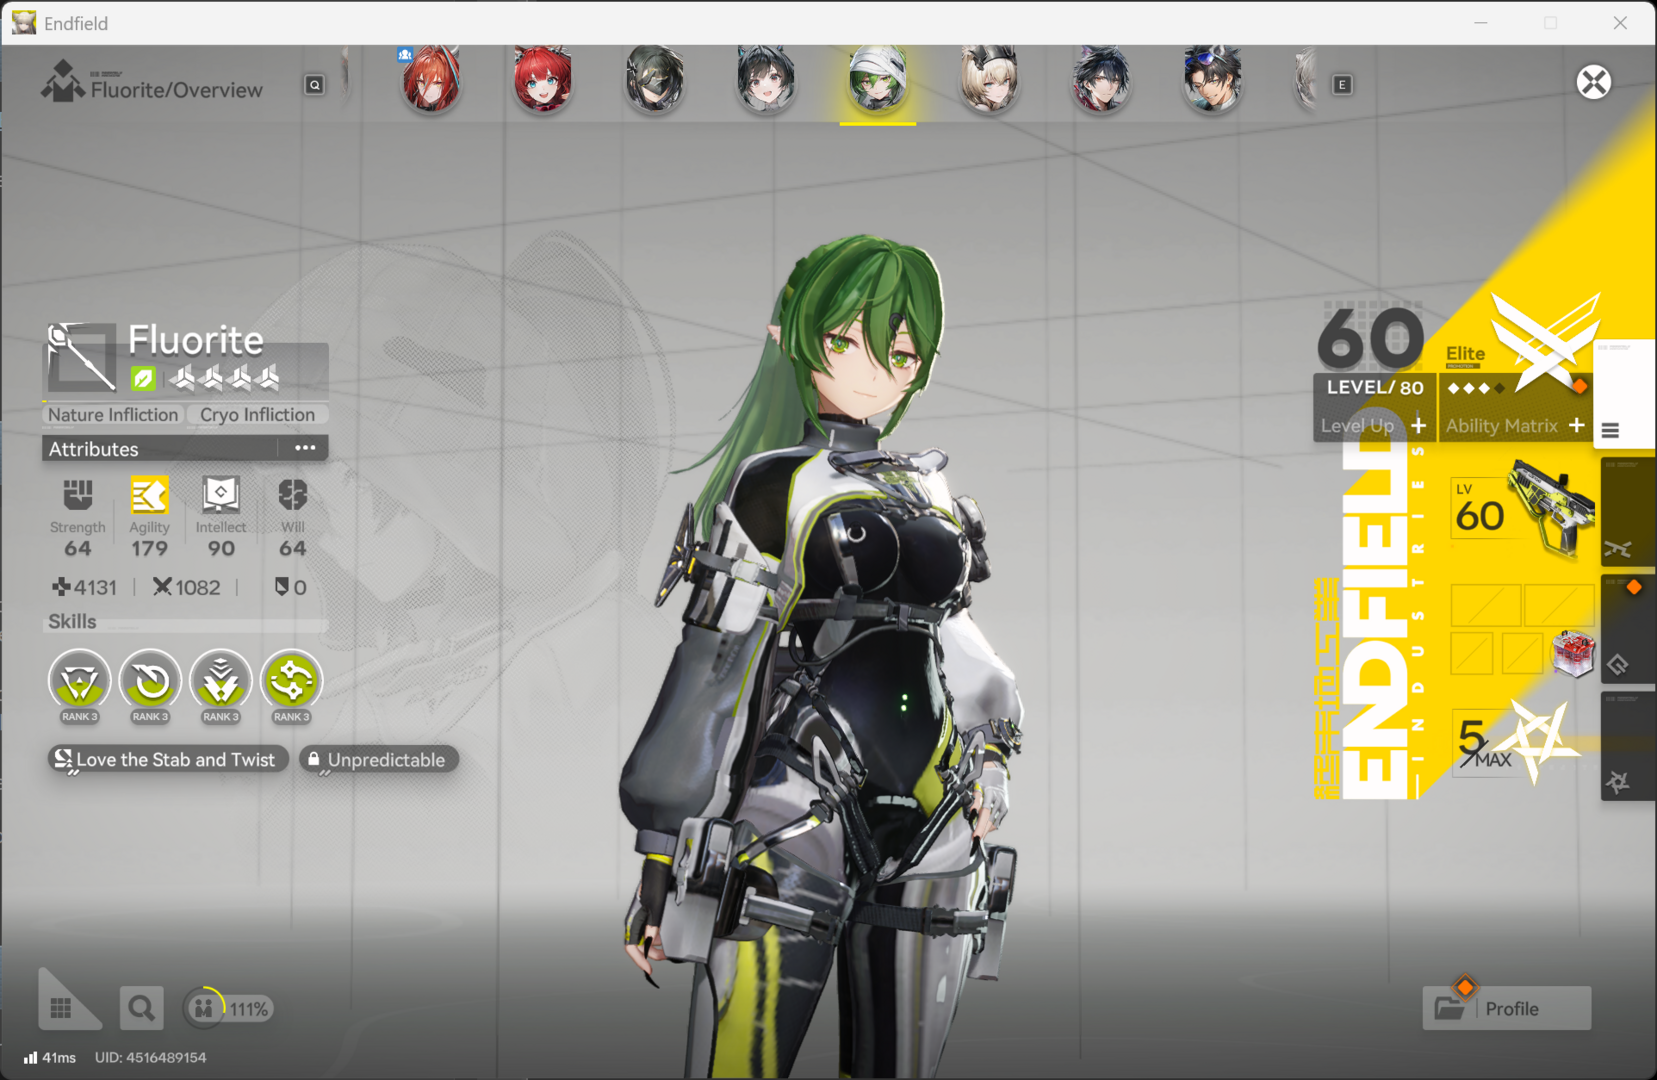Open the Cryo Infliction tag
1657x1080 pixels.
pos(257,415)
